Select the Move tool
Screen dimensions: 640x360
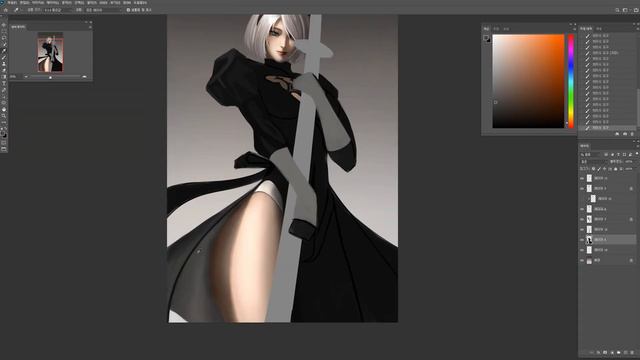point(4,24)
